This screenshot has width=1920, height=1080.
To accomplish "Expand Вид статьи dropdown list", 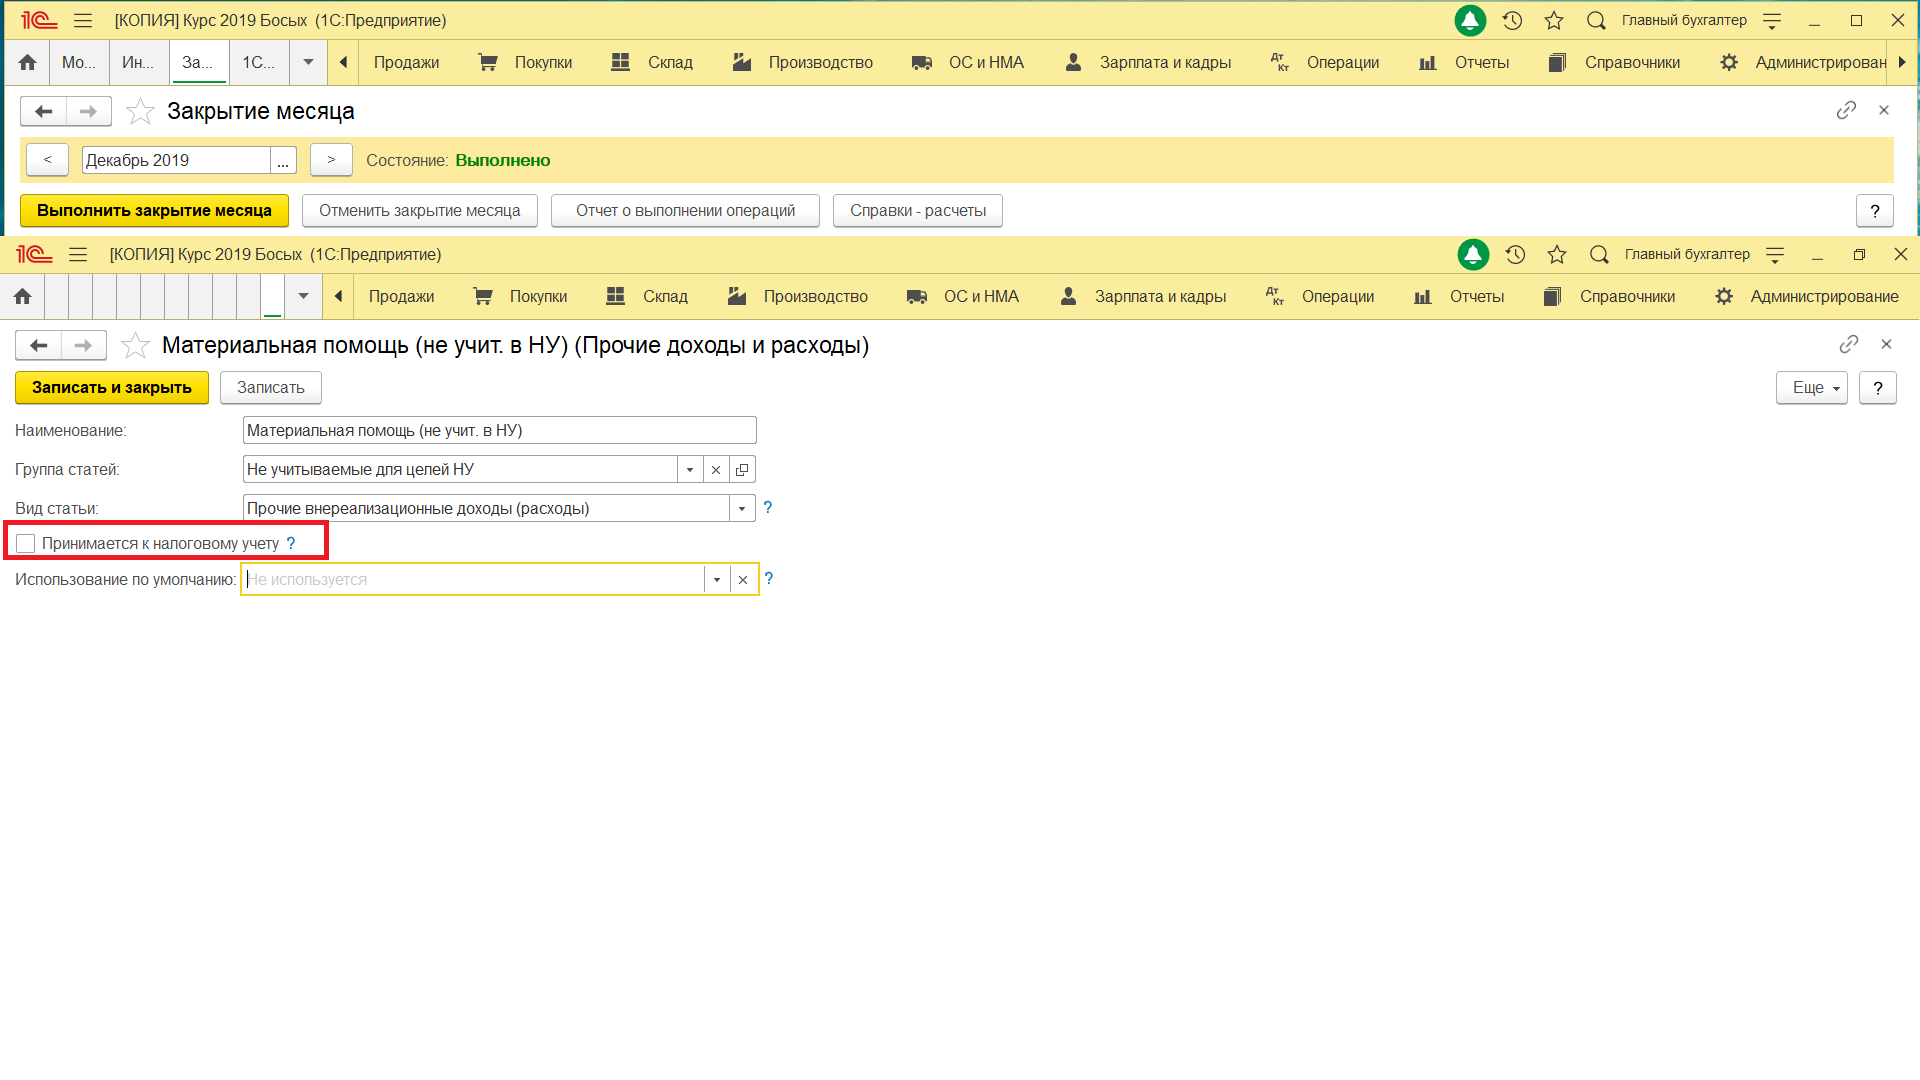I will (x=742, y=508).
